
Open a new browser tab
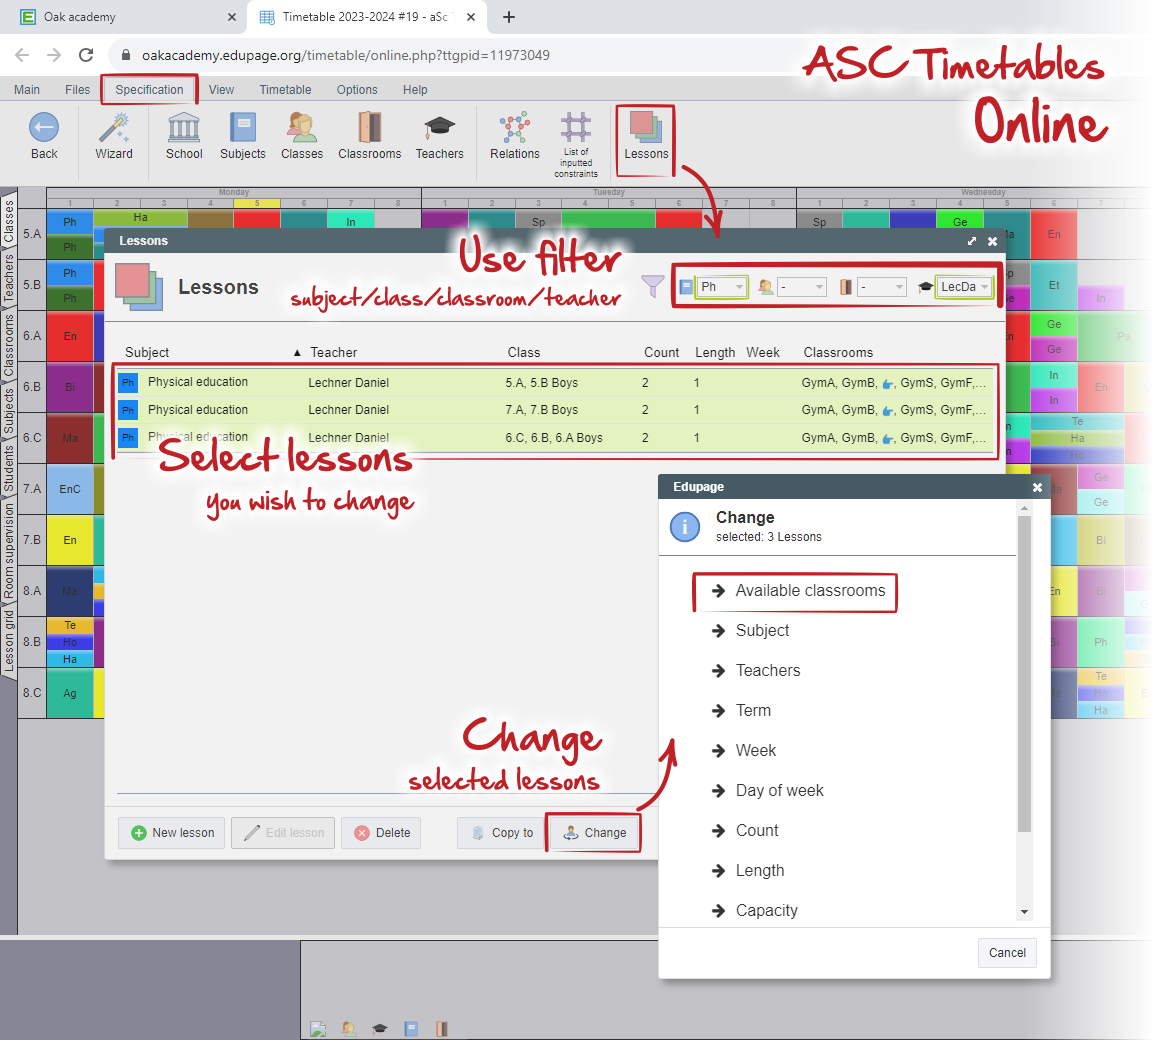pyautogui.click(x=508, y=17)
